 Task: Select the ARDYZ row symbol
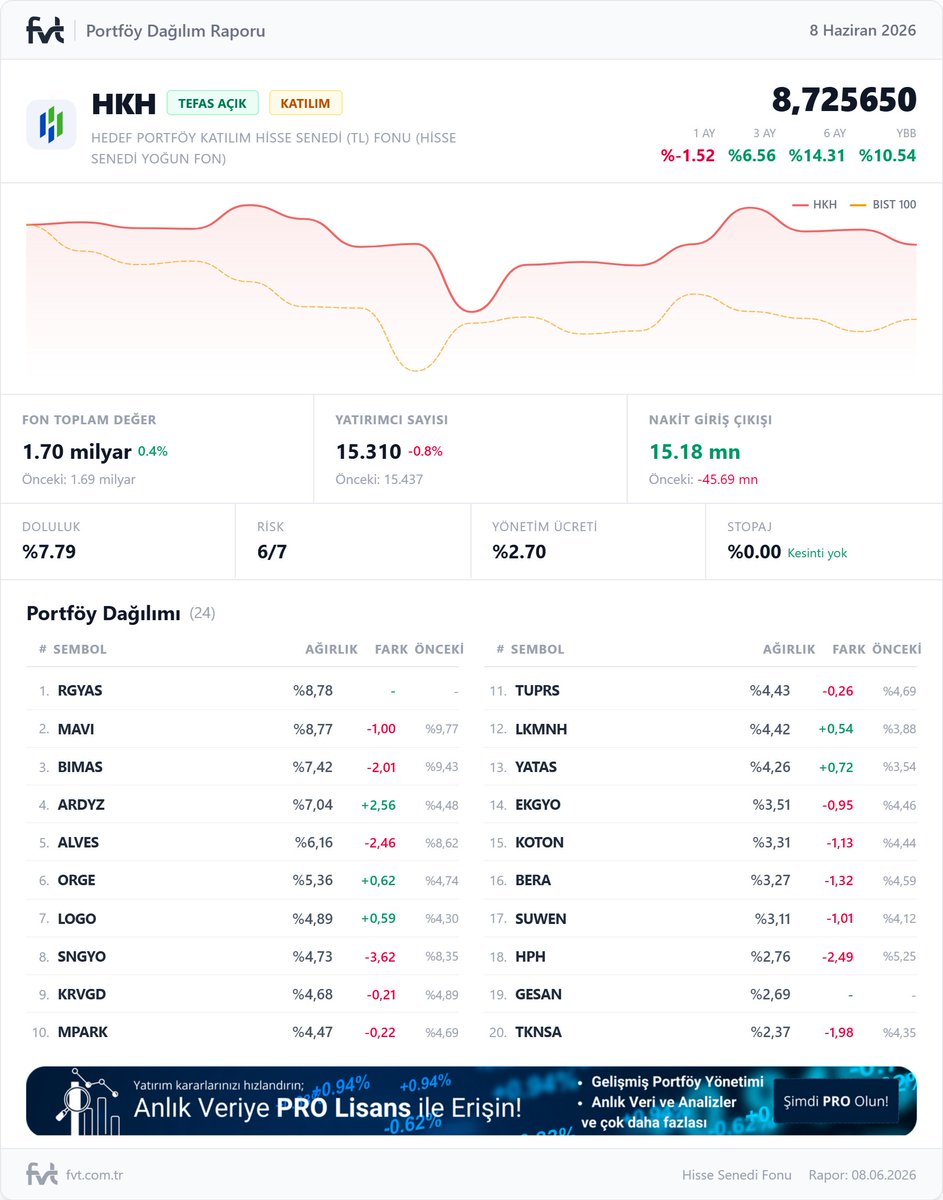click(81, 805)
